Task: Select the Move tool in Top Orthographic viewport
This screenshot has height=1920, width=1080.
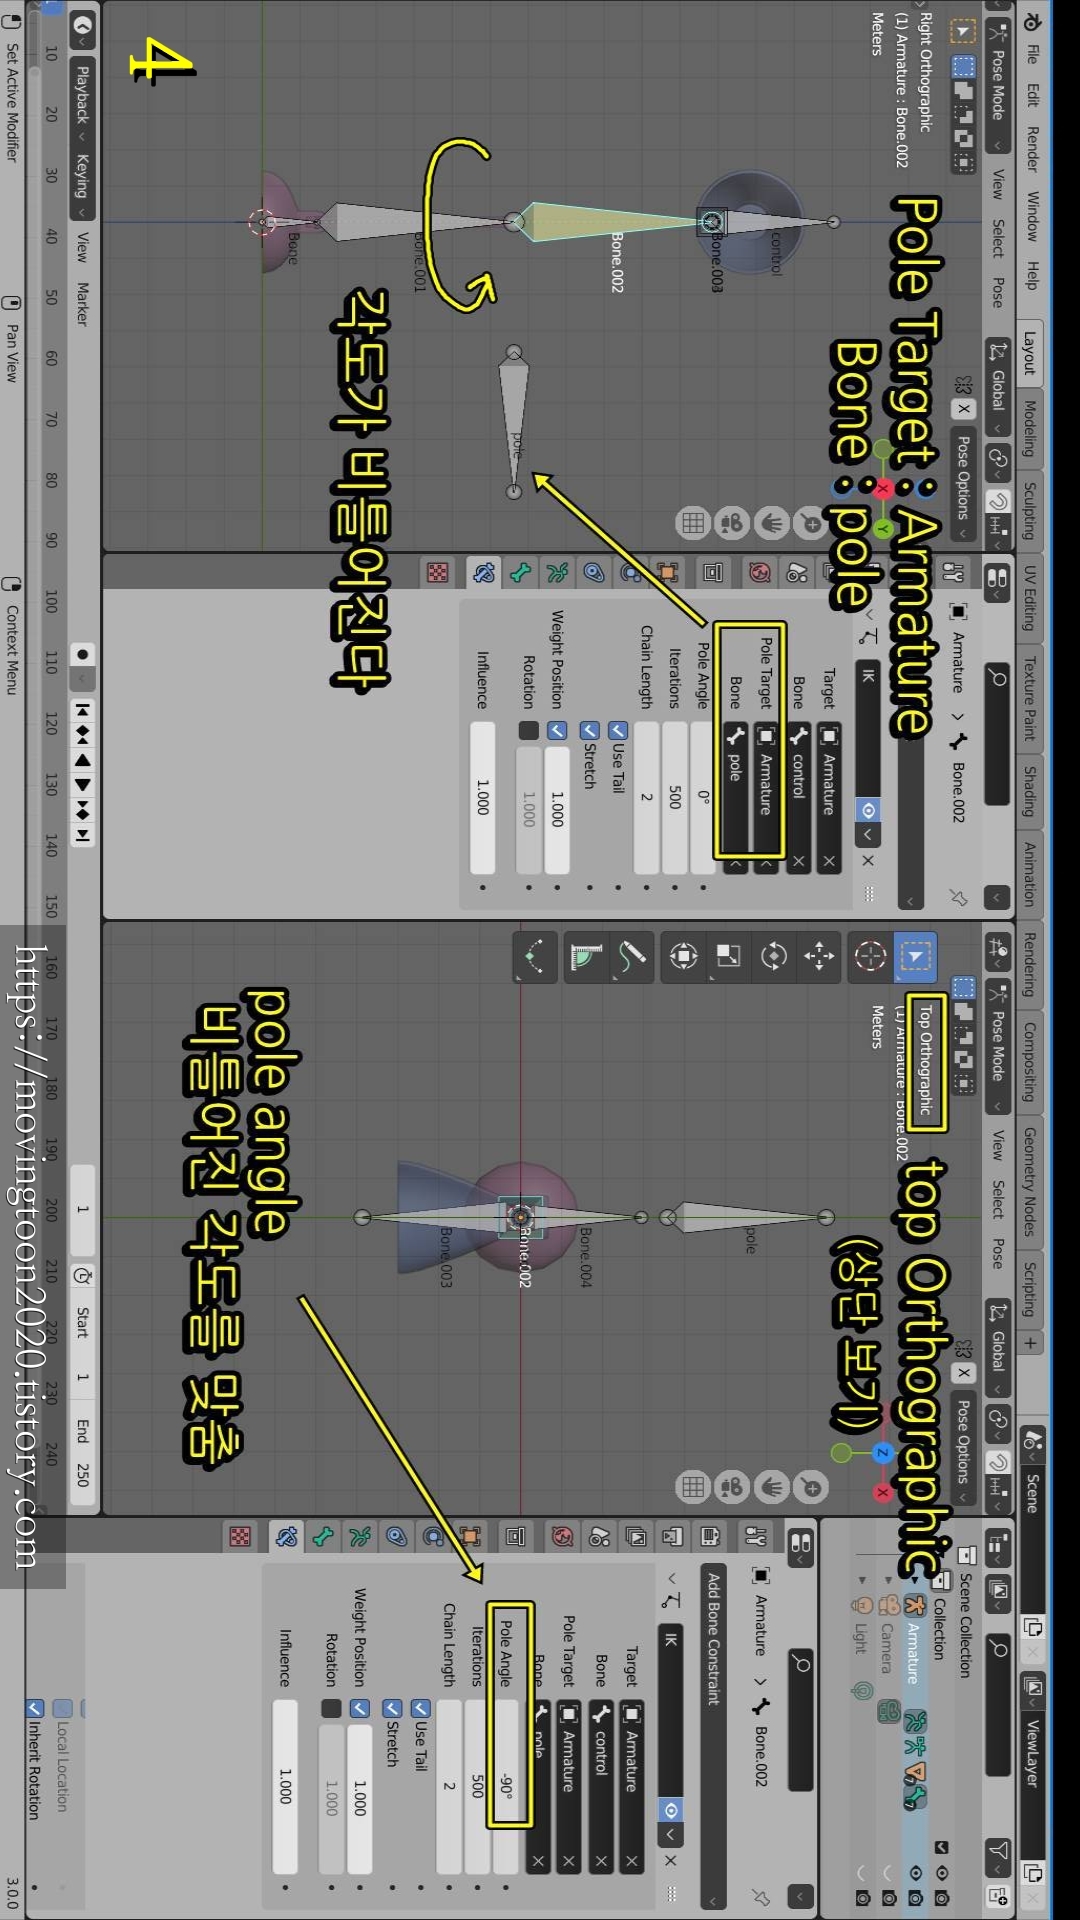Action: pos(819,956)
